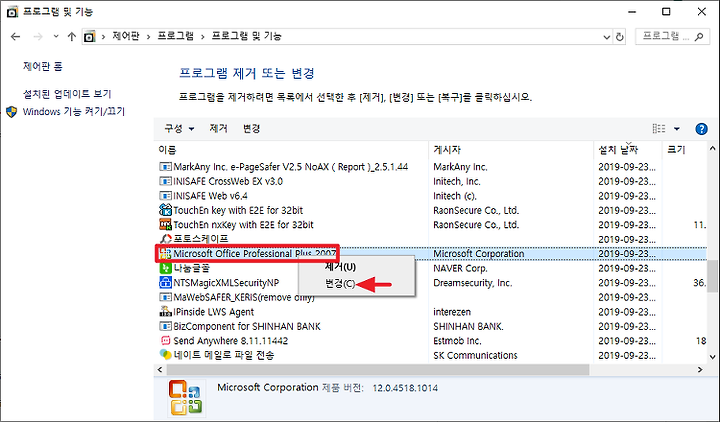Click interezen publisher cell
This screenshot has width=720, height=422.
[x=452, y=312]
